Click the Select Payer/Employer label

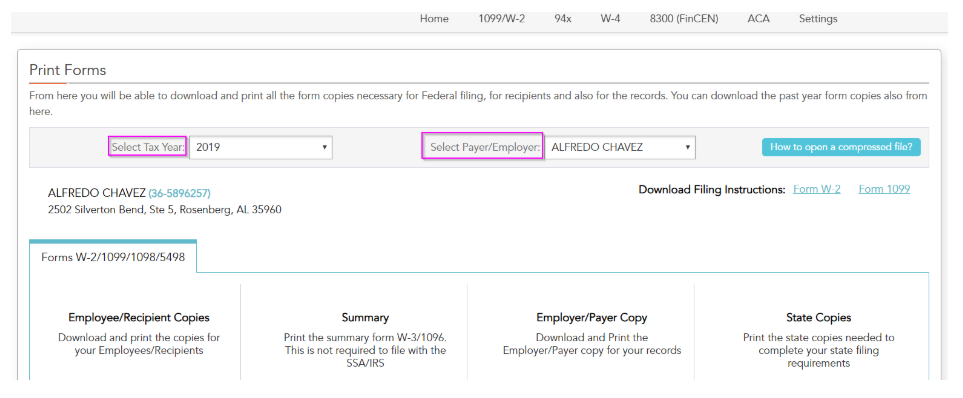[x=485, y=147]
